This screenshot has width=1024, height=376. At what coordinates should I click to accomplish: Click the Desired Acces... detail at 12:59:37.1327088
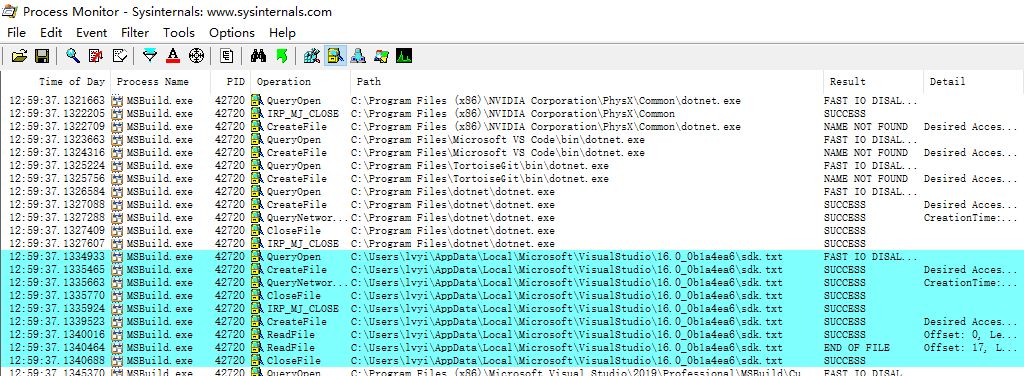click(x=972, y=205)
